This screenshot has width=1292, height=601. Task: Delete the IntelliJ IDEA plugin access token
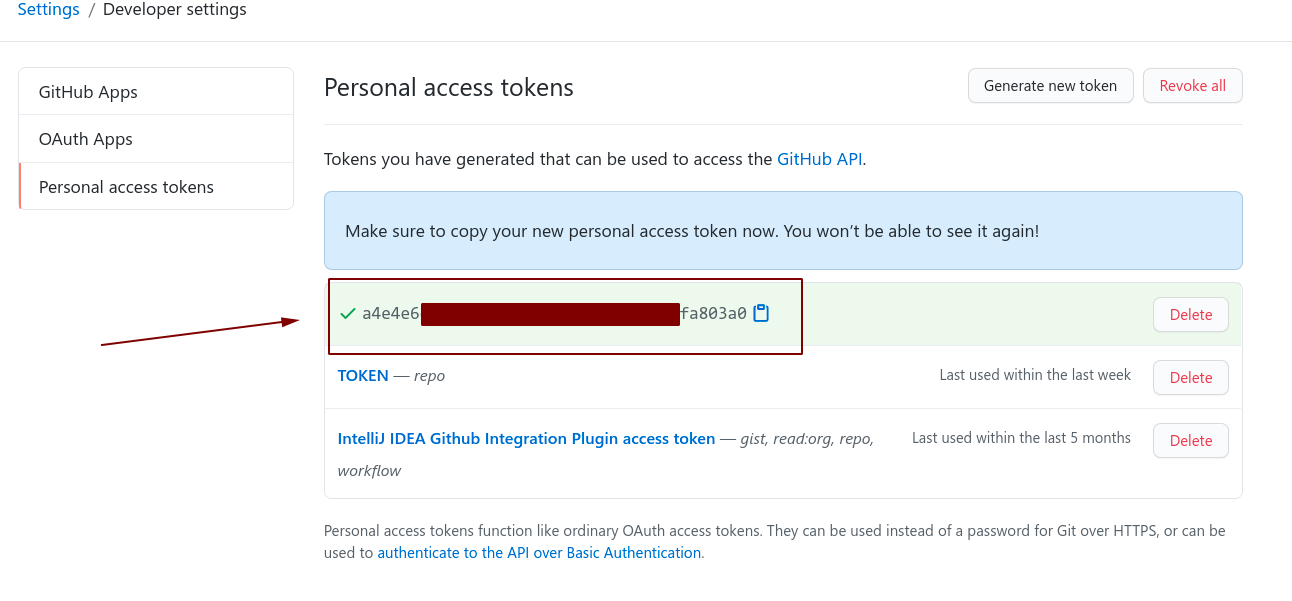coord(1191,440)
